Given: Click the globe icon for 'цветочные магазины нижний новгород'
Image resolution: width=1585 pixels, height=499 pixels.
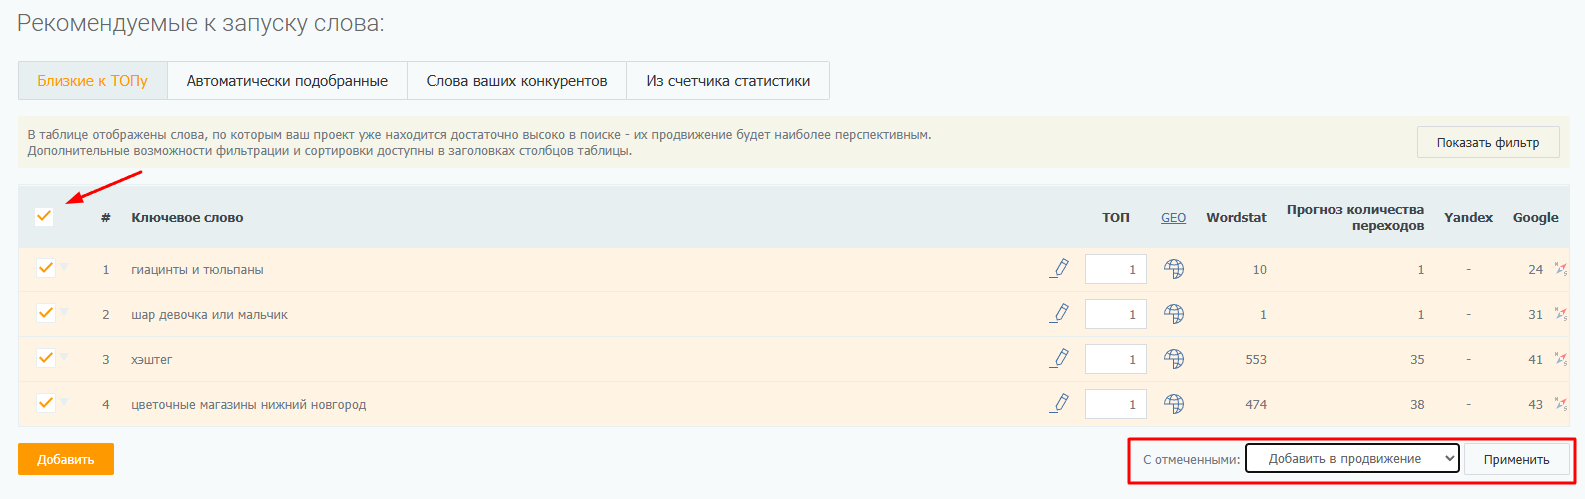Looking at the screenshot, I should pos(1174,404).
